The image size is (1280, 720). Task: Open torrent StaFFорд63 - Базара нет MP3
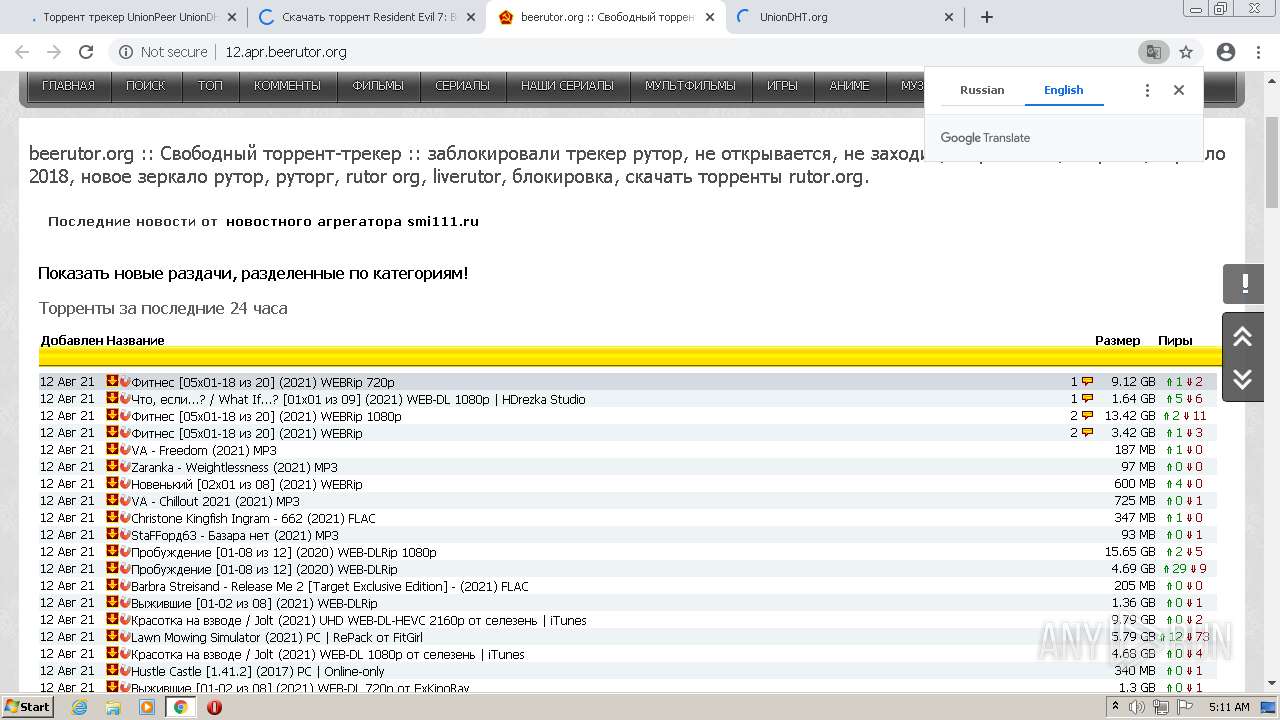(x=235, y=535)
